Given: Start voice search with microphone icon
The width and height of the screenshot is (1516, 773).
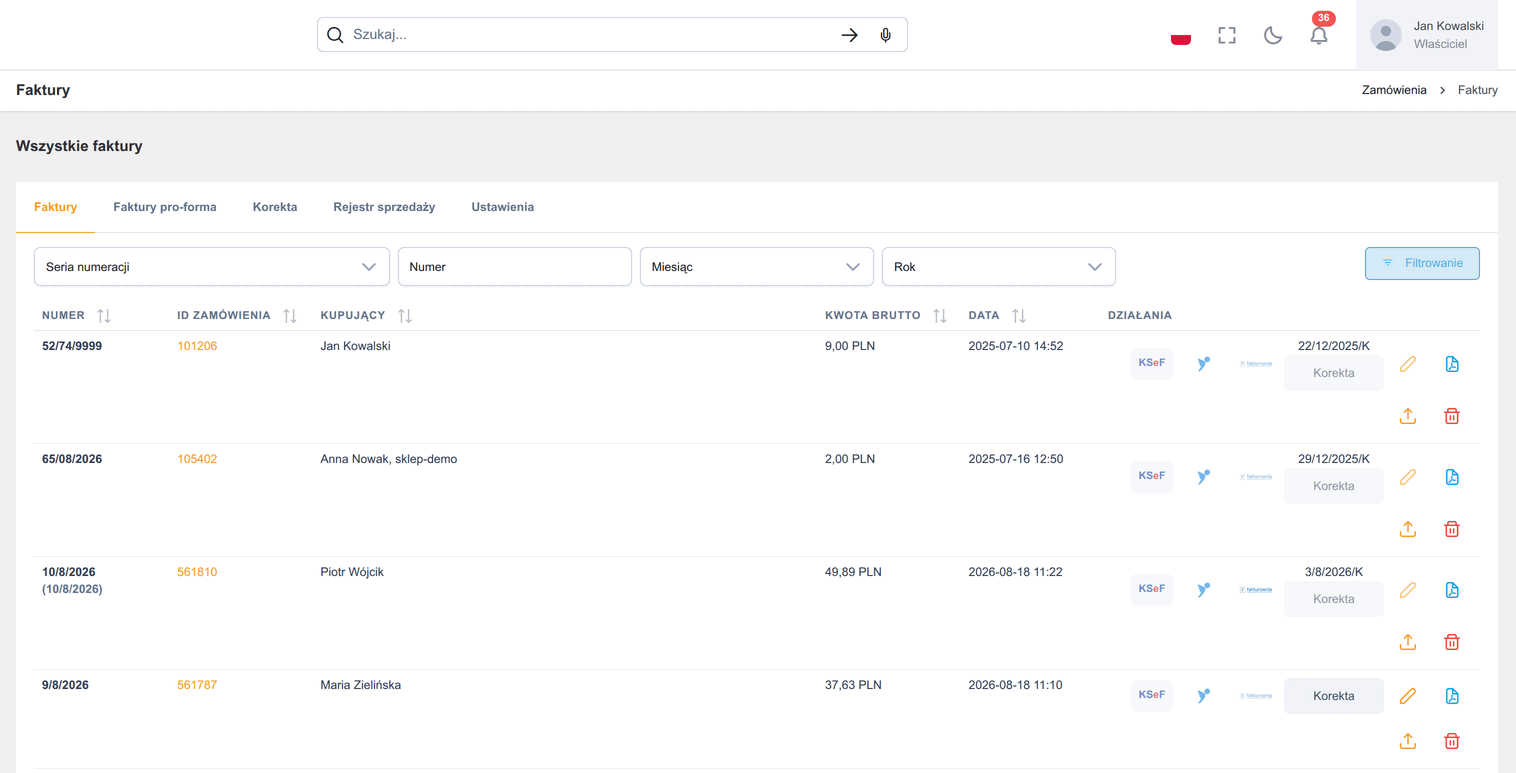Looking at the screenshot, I should coord(886,35).
